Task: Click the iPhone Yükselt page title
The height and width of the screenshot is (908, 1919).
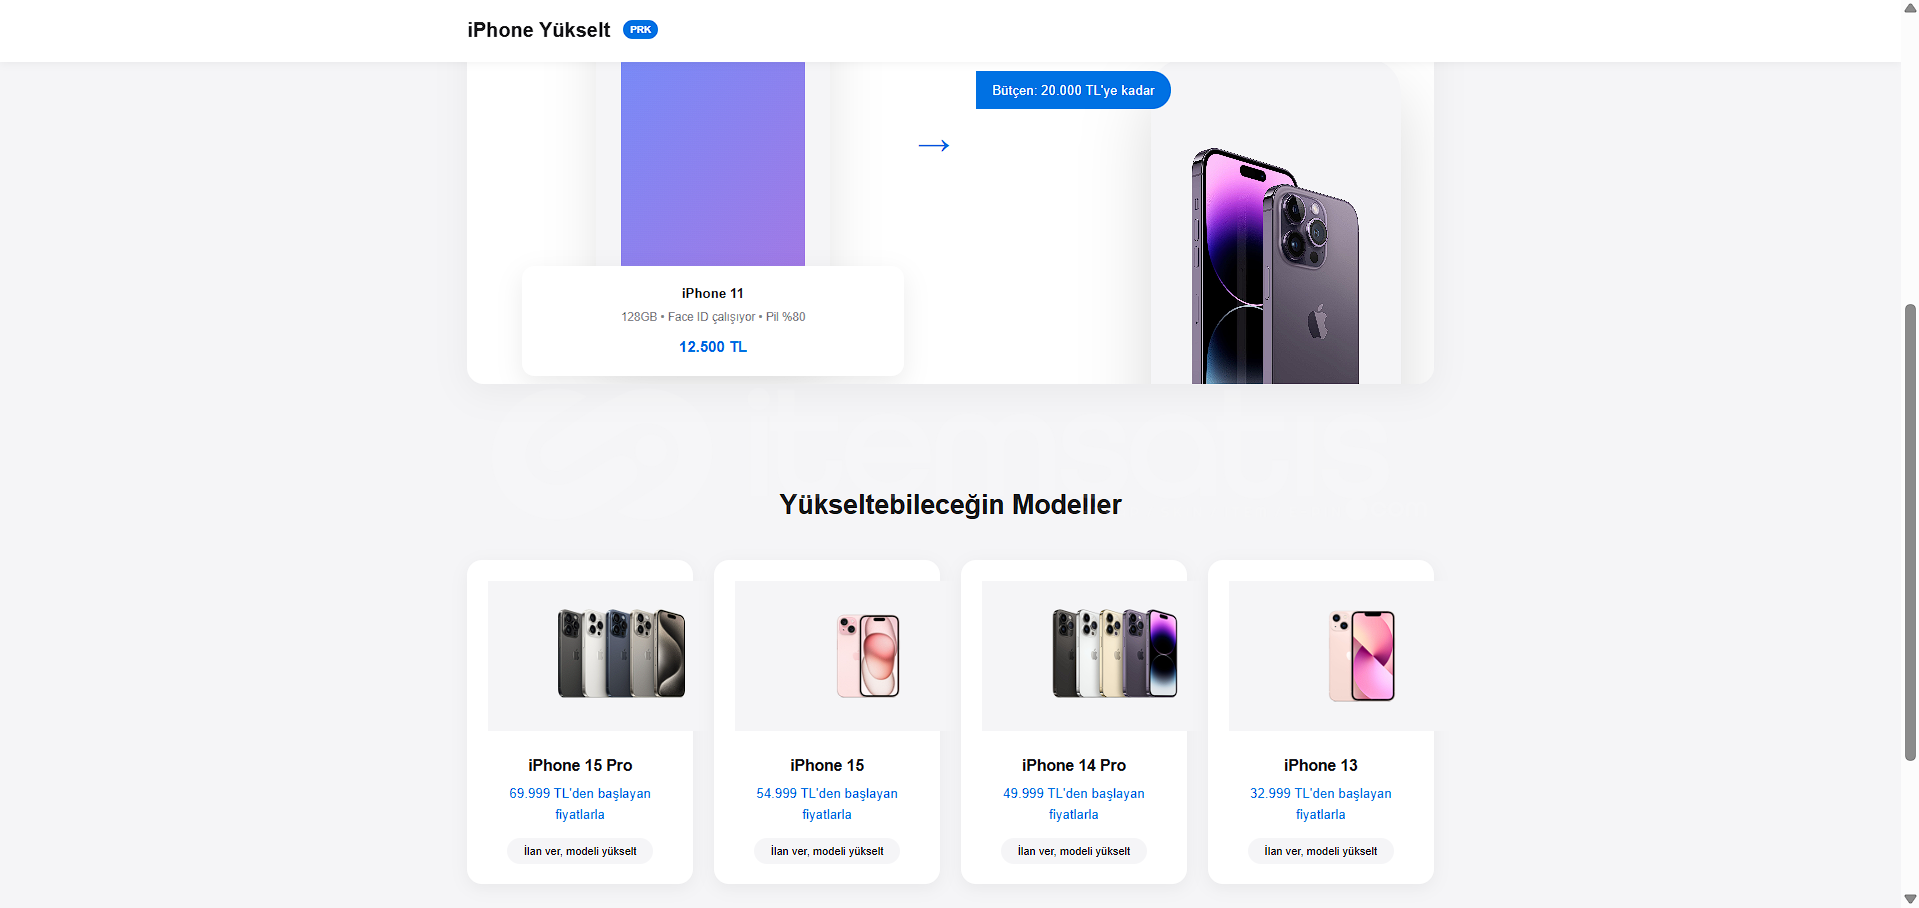Action: (x=539, y=30)
